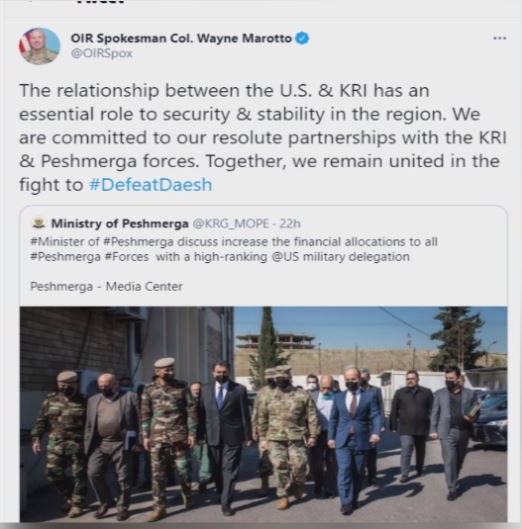Open the #DefeatDaesh hashtag link
The image size is (522, 529).
[151, 185]
